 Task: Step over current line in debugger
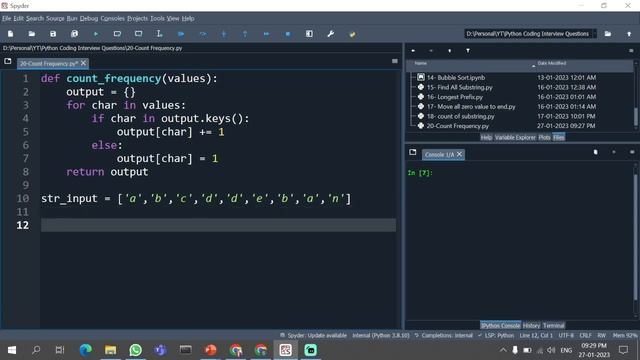[202, 34]
